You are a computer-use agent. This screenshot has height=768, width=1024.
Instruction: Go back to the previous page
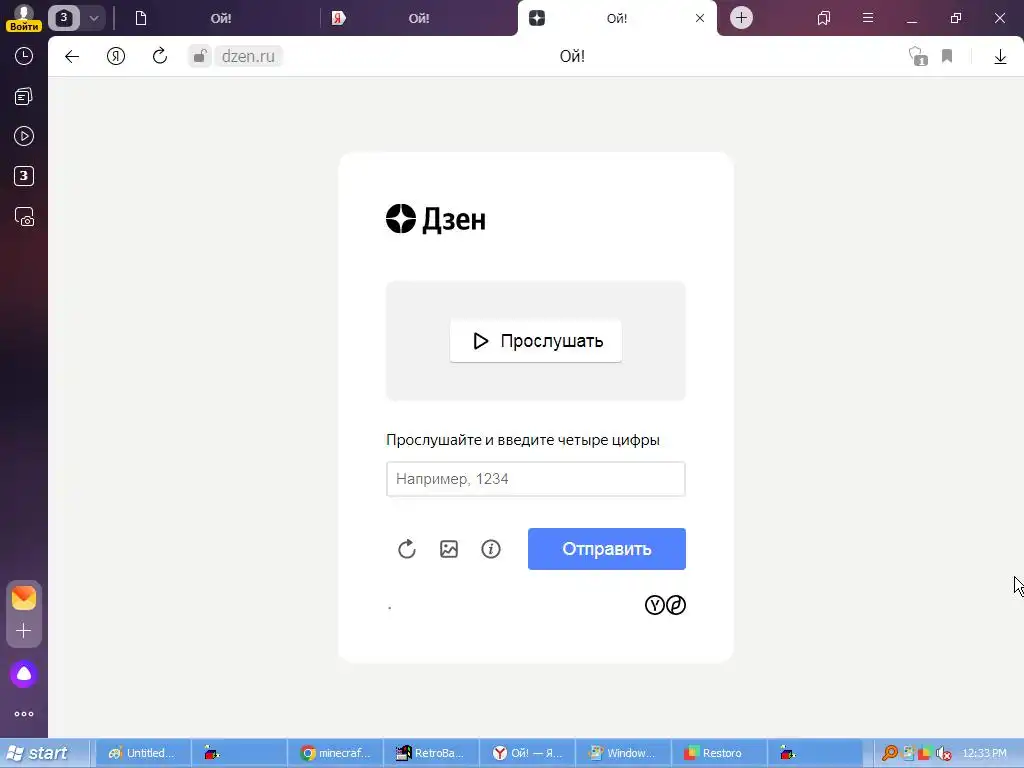(72, 56)
